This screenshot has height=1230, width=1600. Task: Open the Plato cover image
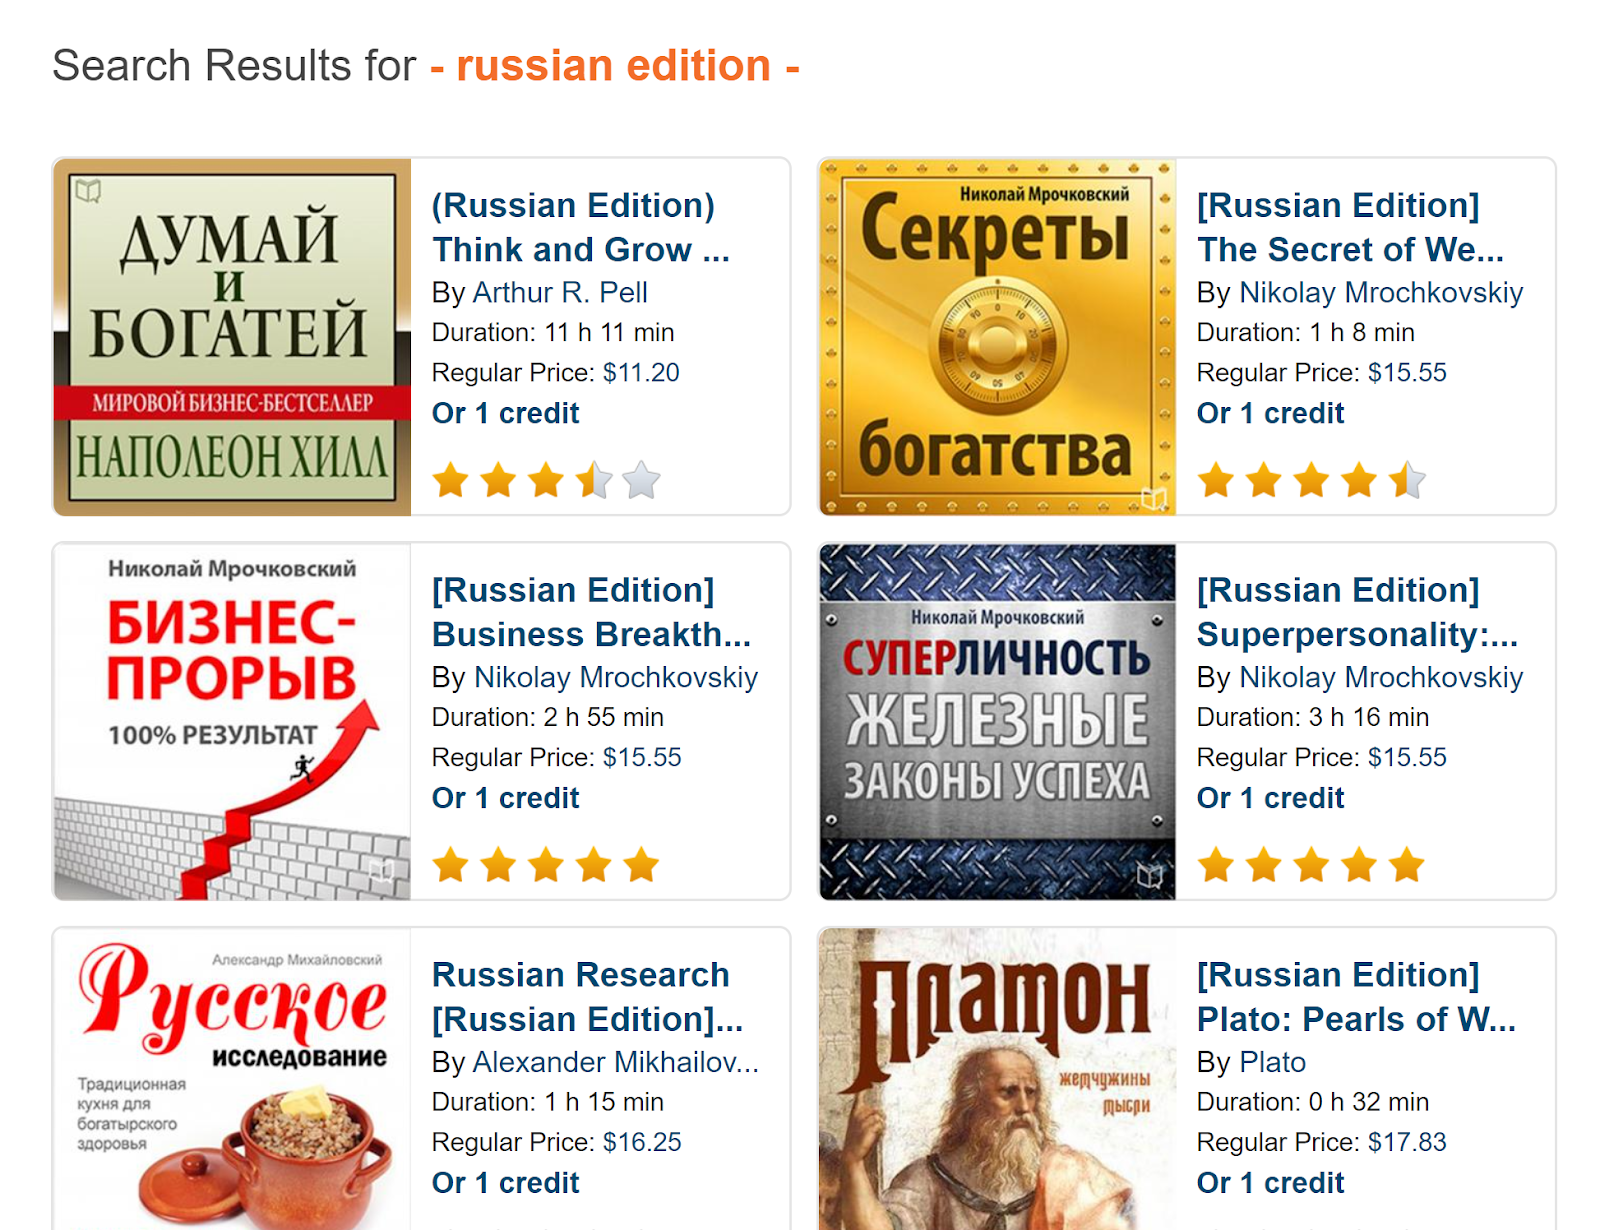click(x=997, y=1080)
